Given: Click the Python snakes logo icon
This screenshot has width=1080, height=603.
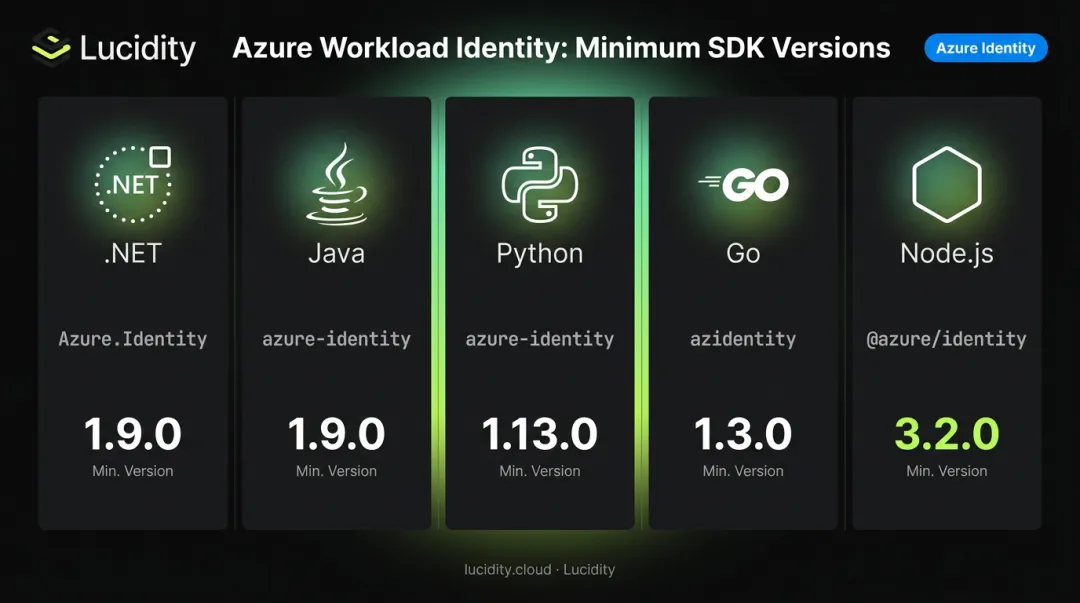Looking at the screenshot, I should [x=539, y=184].
